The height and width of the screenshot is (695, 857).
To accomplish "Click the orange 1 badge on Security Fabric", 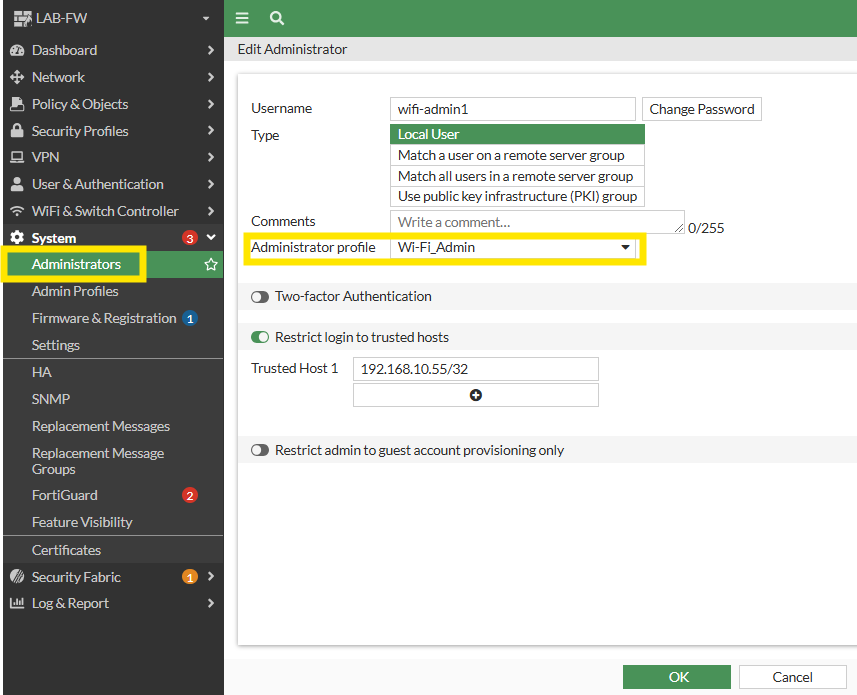I will 190,577.
